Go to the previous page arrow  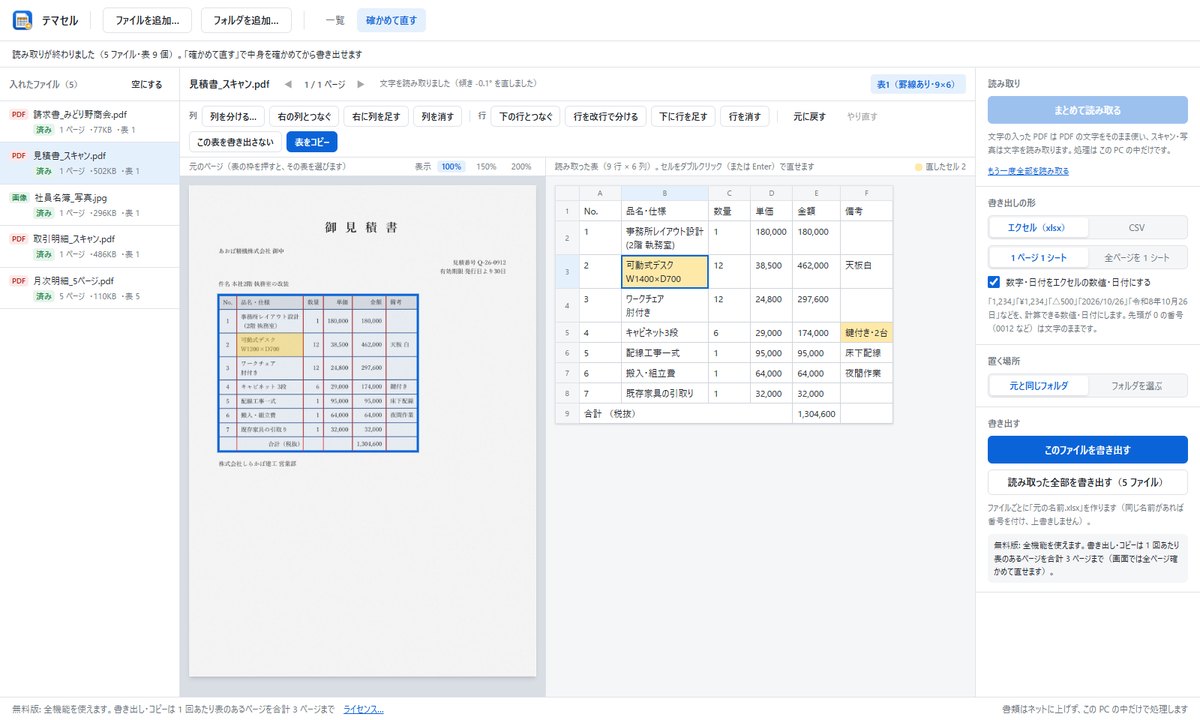[288, 84]
